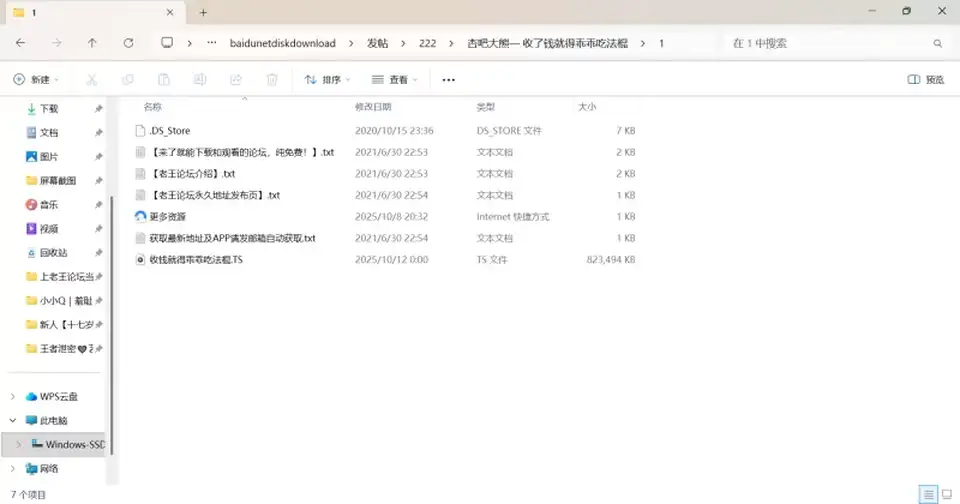Click type cell DS_STORE 文件
The width and height of the screenshot is (960, 504).
coord(509,131)
